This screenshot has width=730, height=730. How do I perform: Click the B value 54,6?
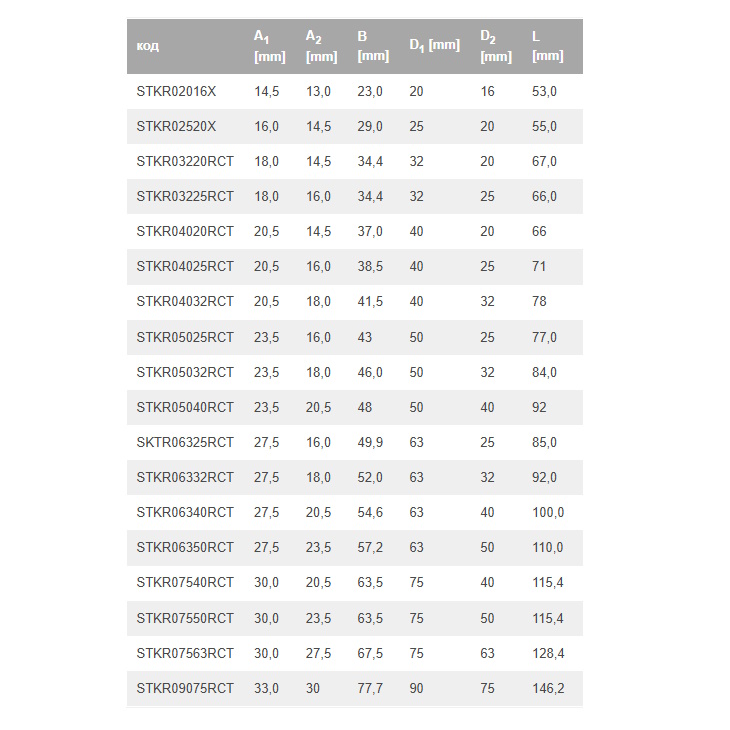coord(370,512)
